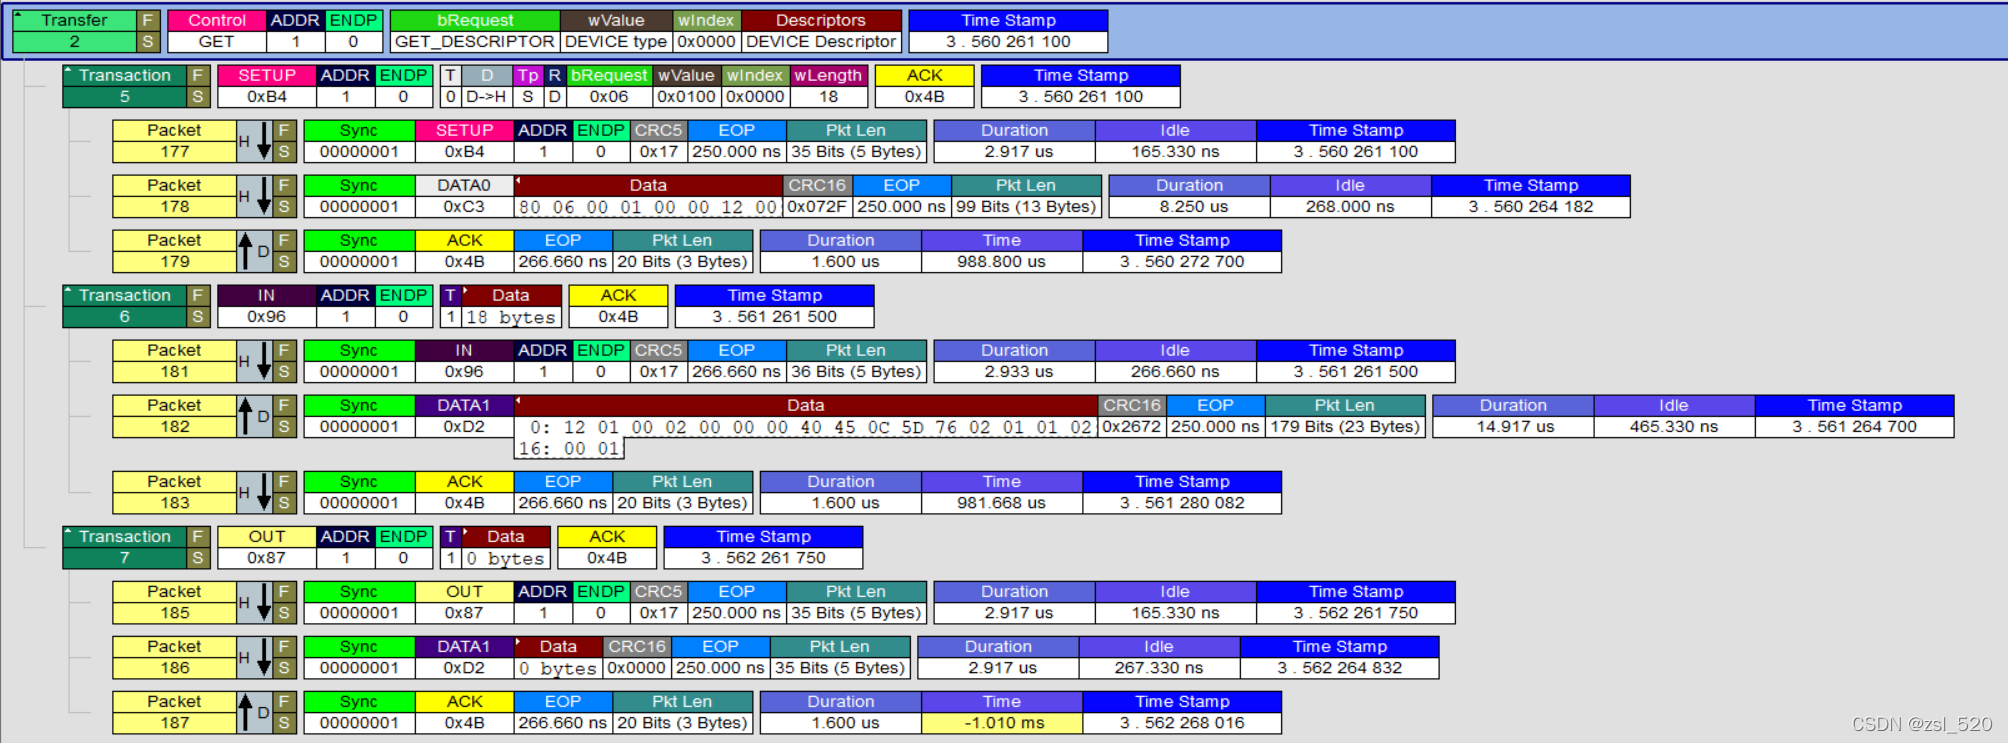
Task: Click '99 Bits (13 Bytes)' packet length
Action: (x=1026, y=207)
